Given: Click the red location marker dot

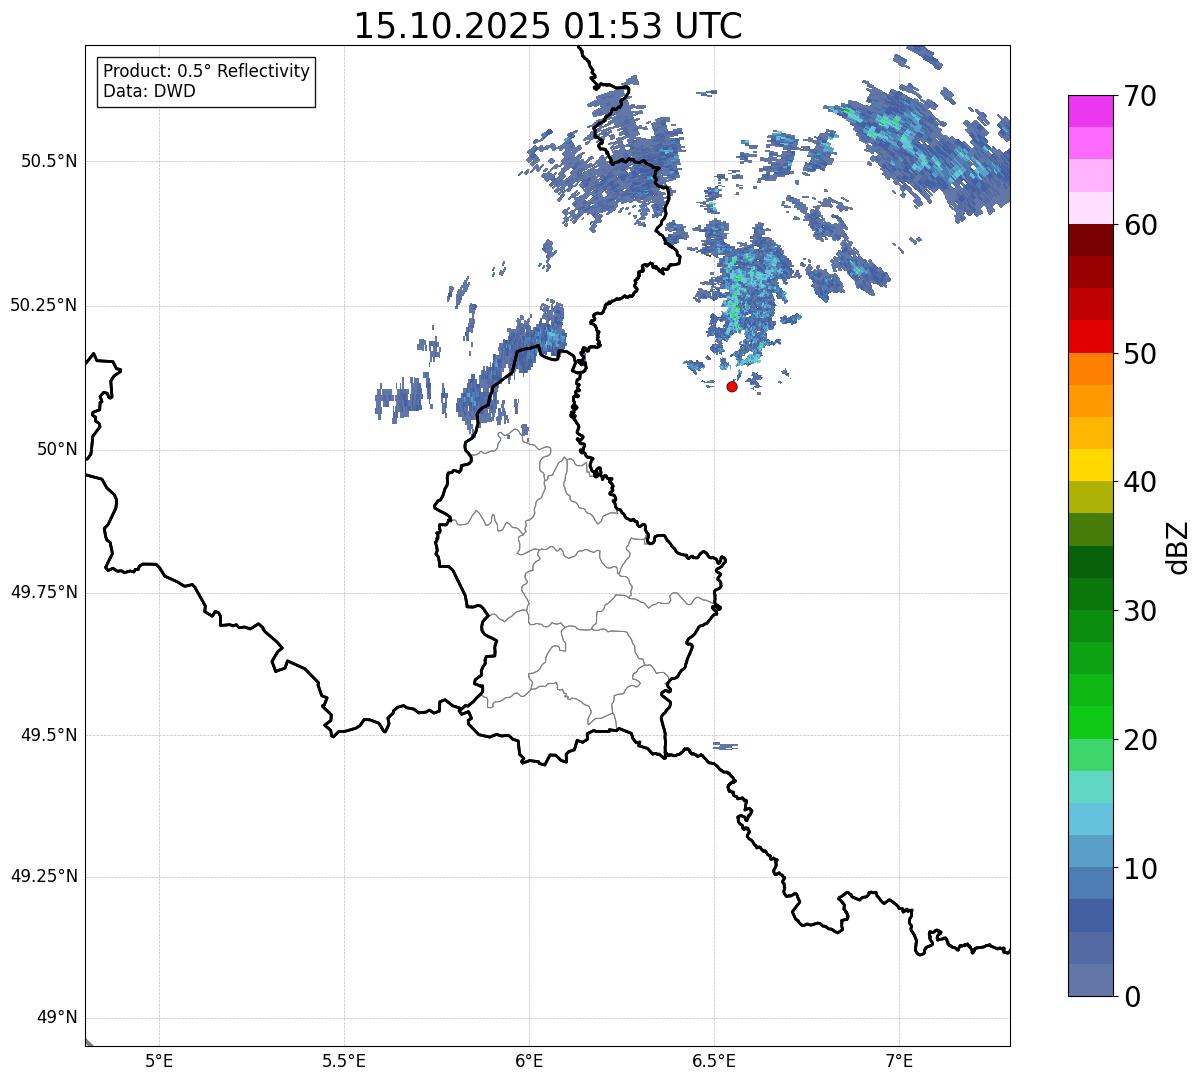Looking at the screenshot, I should 732,386.
